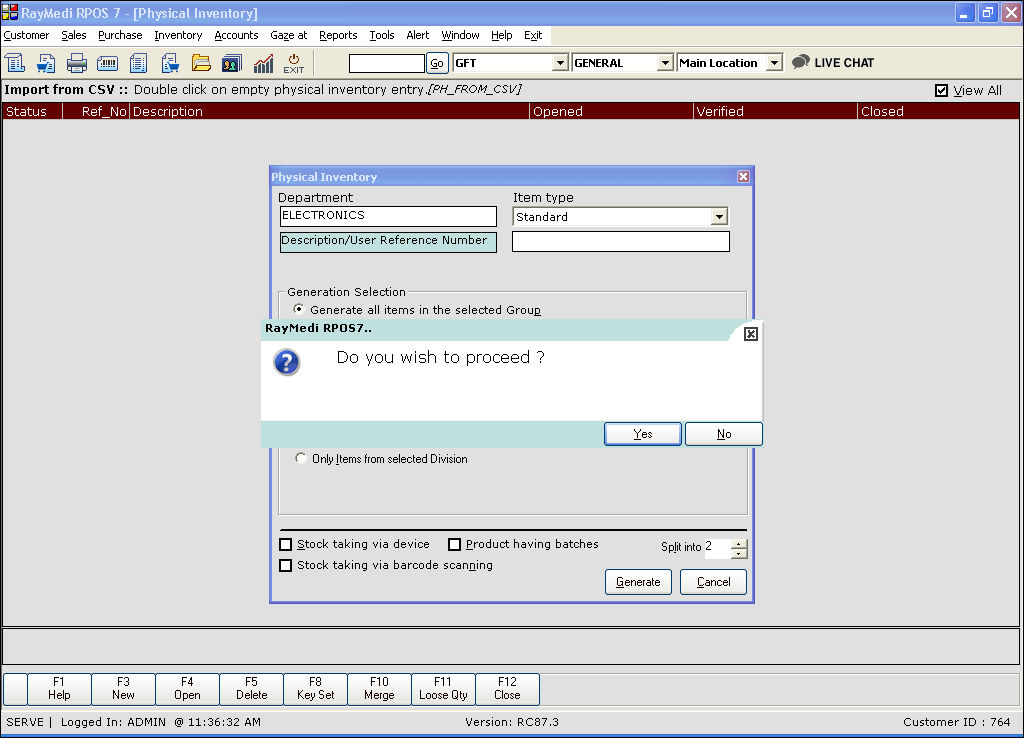Open the bar chart reports icon
Image resolution: width=1024 pixels, height=738 pixels.
click(263, 63)
